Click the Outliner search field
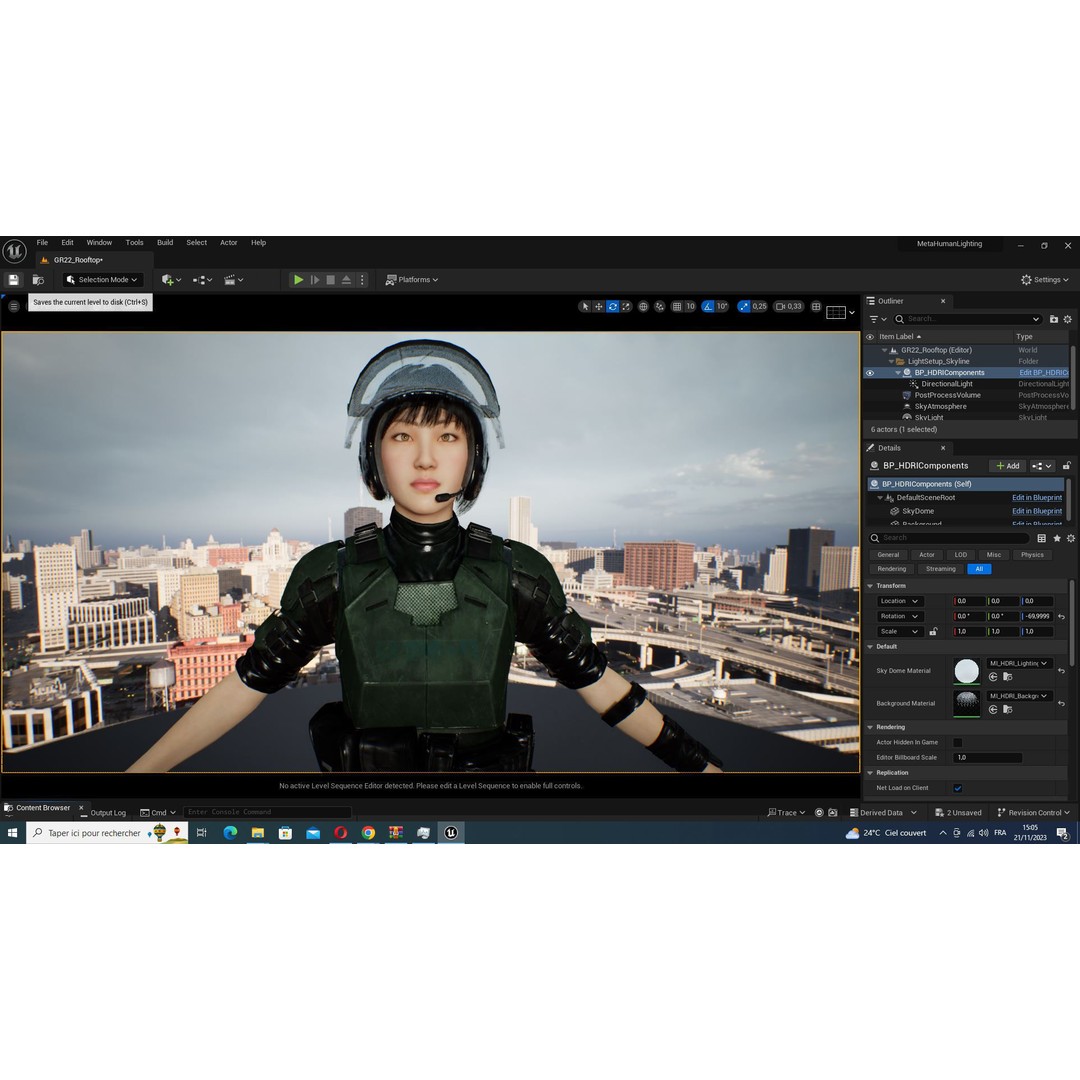Screen dimensions: 1080x1080 coord(967,319)
